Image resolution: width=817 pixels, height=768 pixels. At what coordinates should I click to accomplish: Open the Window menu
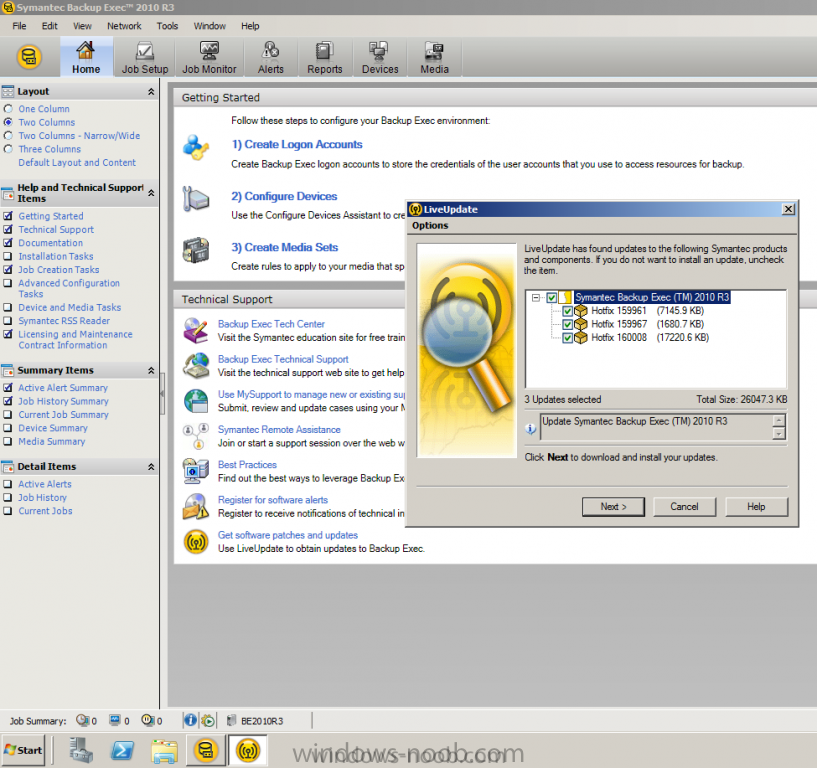[209, 26]
